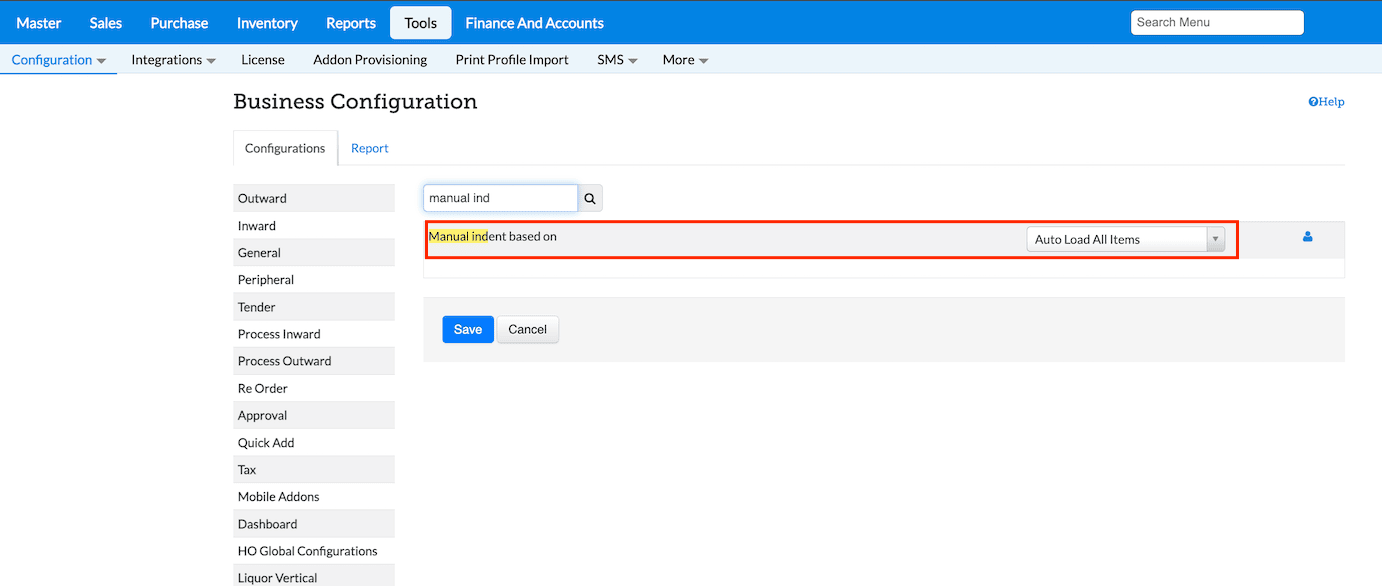Image resolution: width=1382 pixels, height=586 pixels.
Task: Select Process Inward in the sidebar
Action: 279,334
